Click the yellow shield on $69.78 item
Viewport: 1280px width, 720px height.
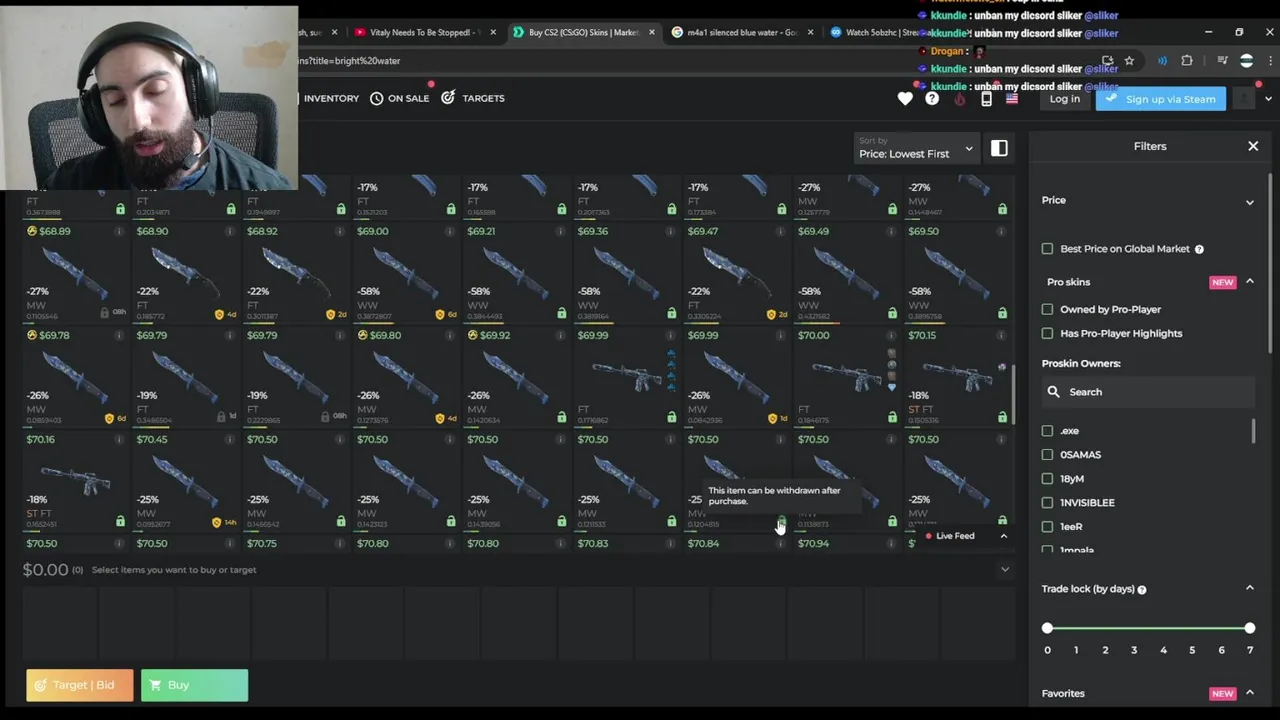[109, 418]
